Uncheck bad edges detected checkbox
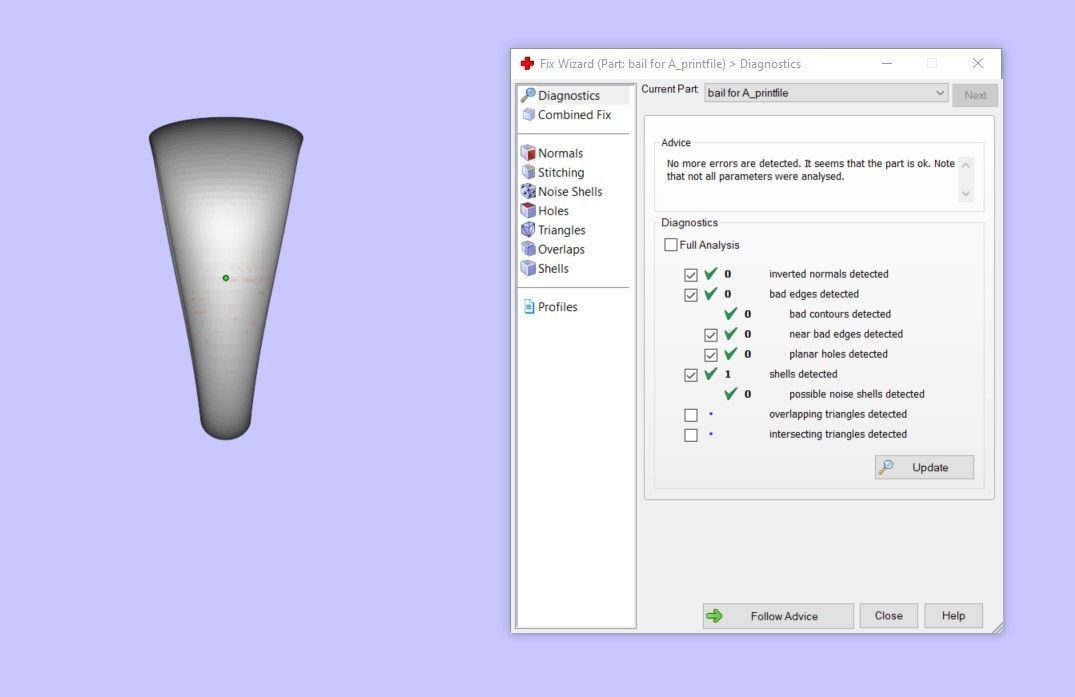 point(690,295)
